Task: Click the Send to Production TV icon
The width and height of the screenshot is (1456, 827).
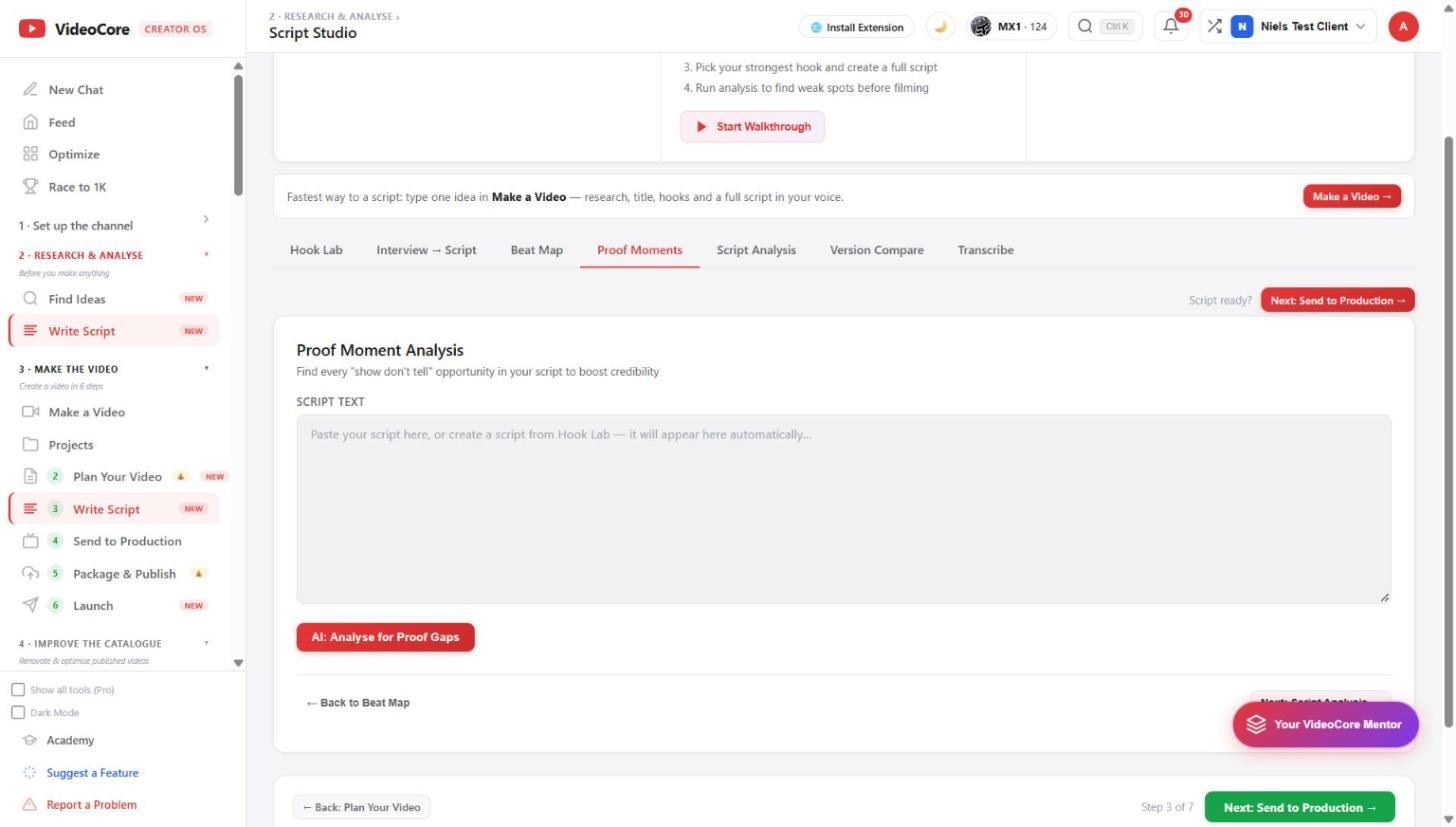Action: coord(30,541)
